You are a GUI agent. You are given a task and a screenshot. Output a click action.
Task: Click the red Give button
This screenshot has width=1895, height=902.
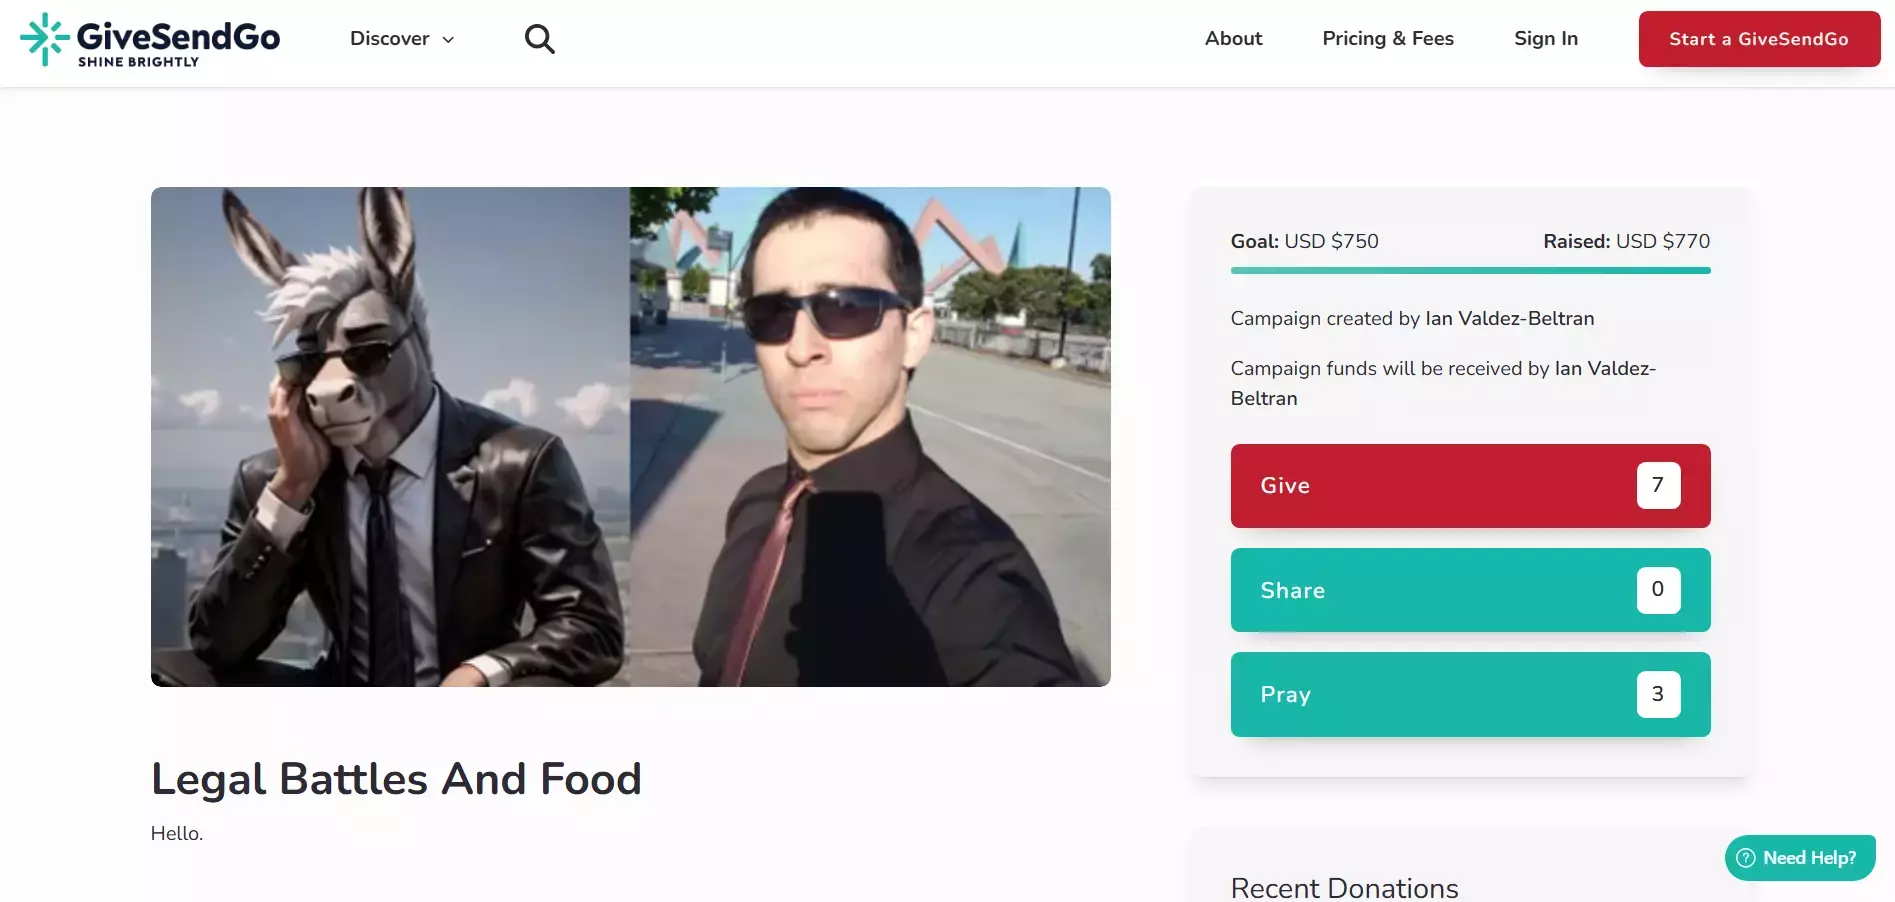[x=1470, y=486]
